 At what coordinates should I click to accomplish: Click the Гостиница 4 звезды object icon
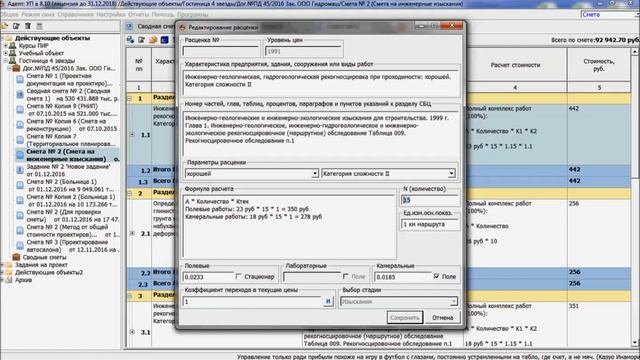click(x=13, y=60)
